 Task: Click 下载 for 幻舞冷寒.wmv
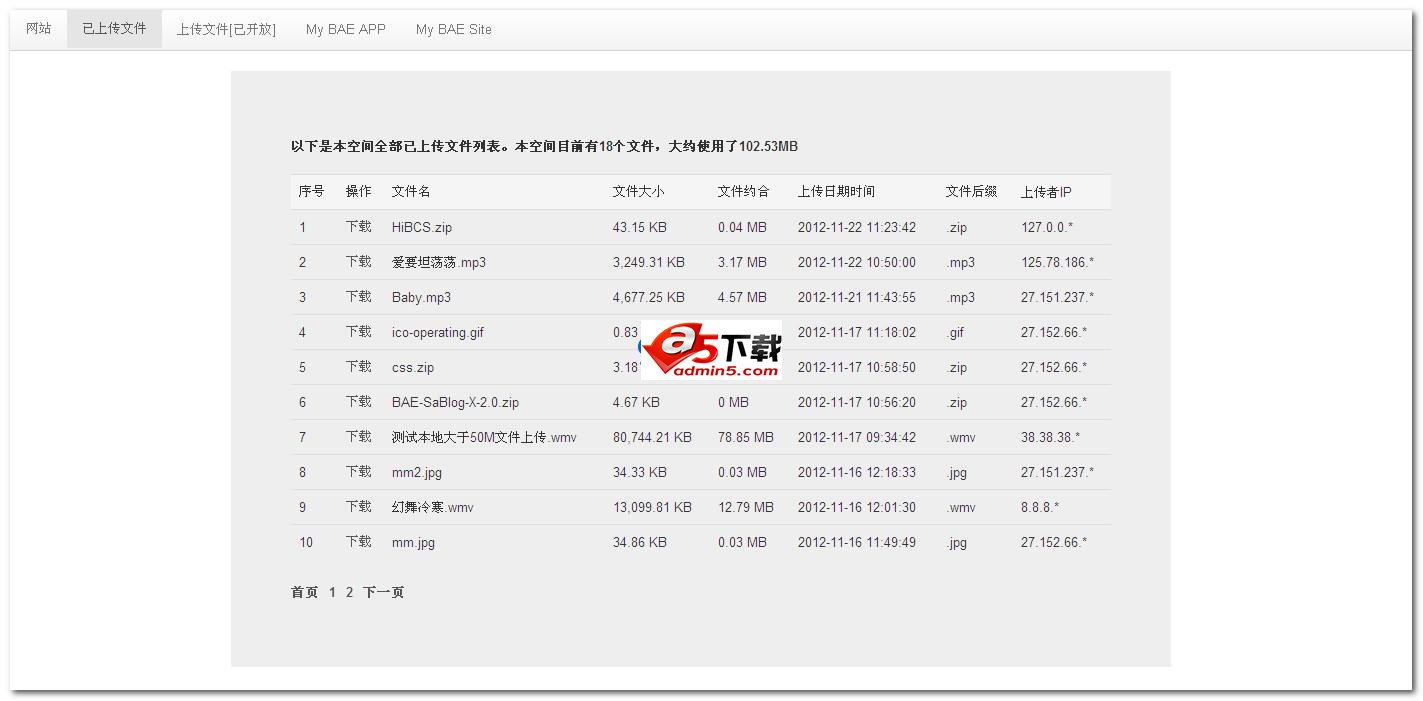(x=358, y=507)
